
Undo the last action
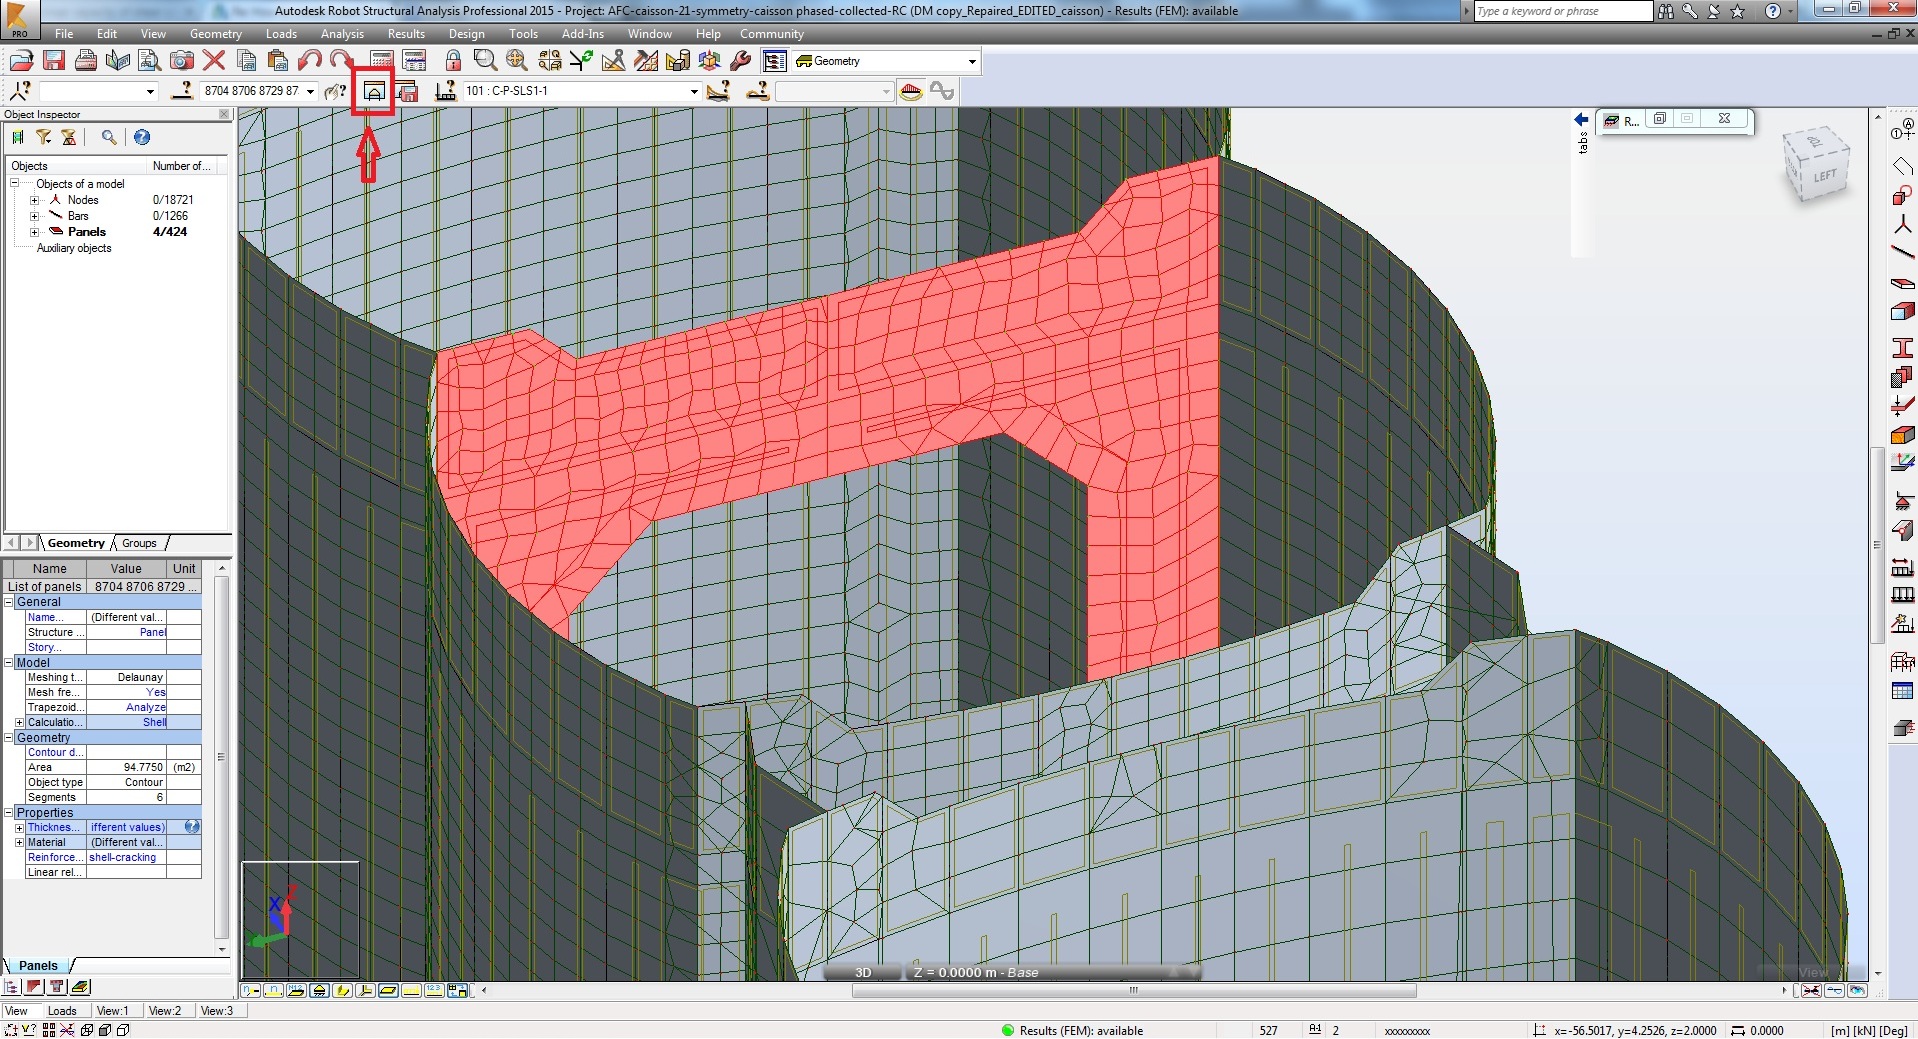point(308,60)
